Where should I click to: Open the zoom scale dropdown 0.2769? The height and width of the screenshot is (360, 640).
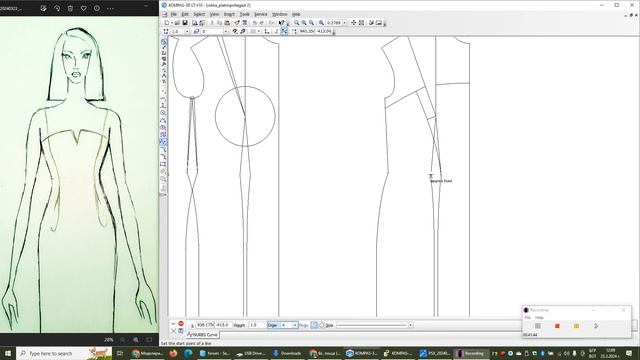tap(344, 23)
